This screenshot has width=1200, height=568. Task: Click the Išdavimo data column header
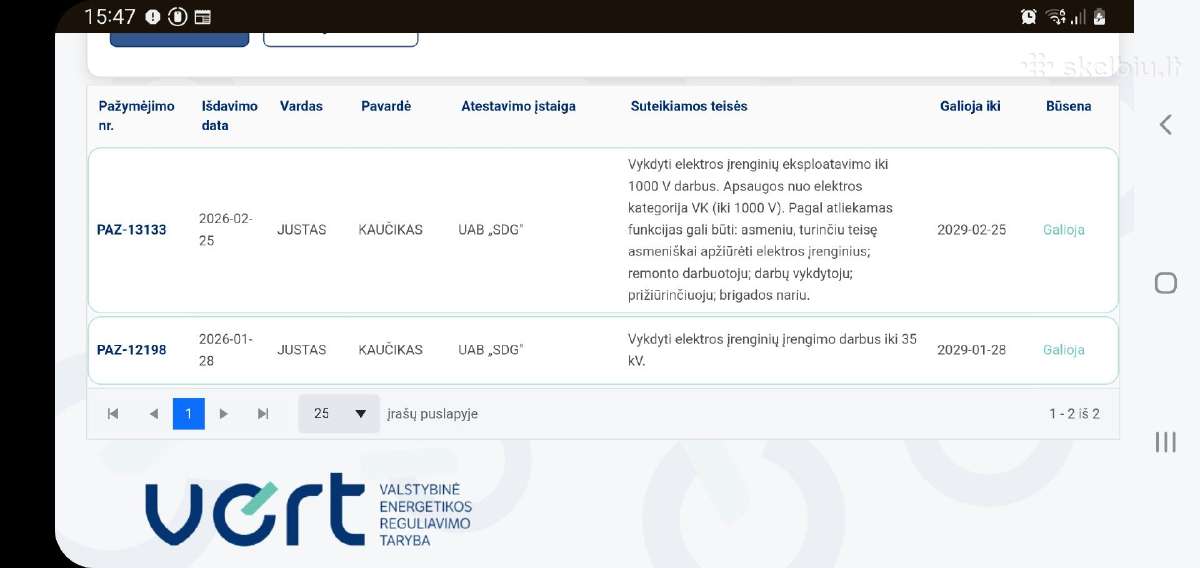pos(230,116)
